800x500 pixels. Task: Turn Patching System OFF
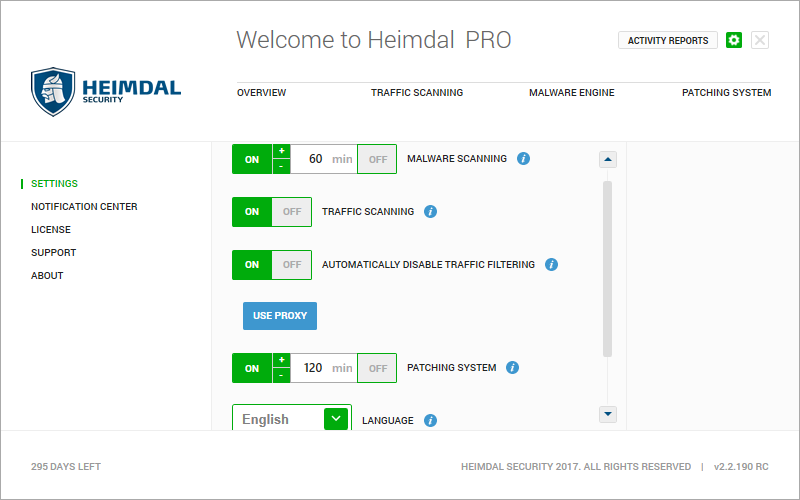(x=377, y=368)
